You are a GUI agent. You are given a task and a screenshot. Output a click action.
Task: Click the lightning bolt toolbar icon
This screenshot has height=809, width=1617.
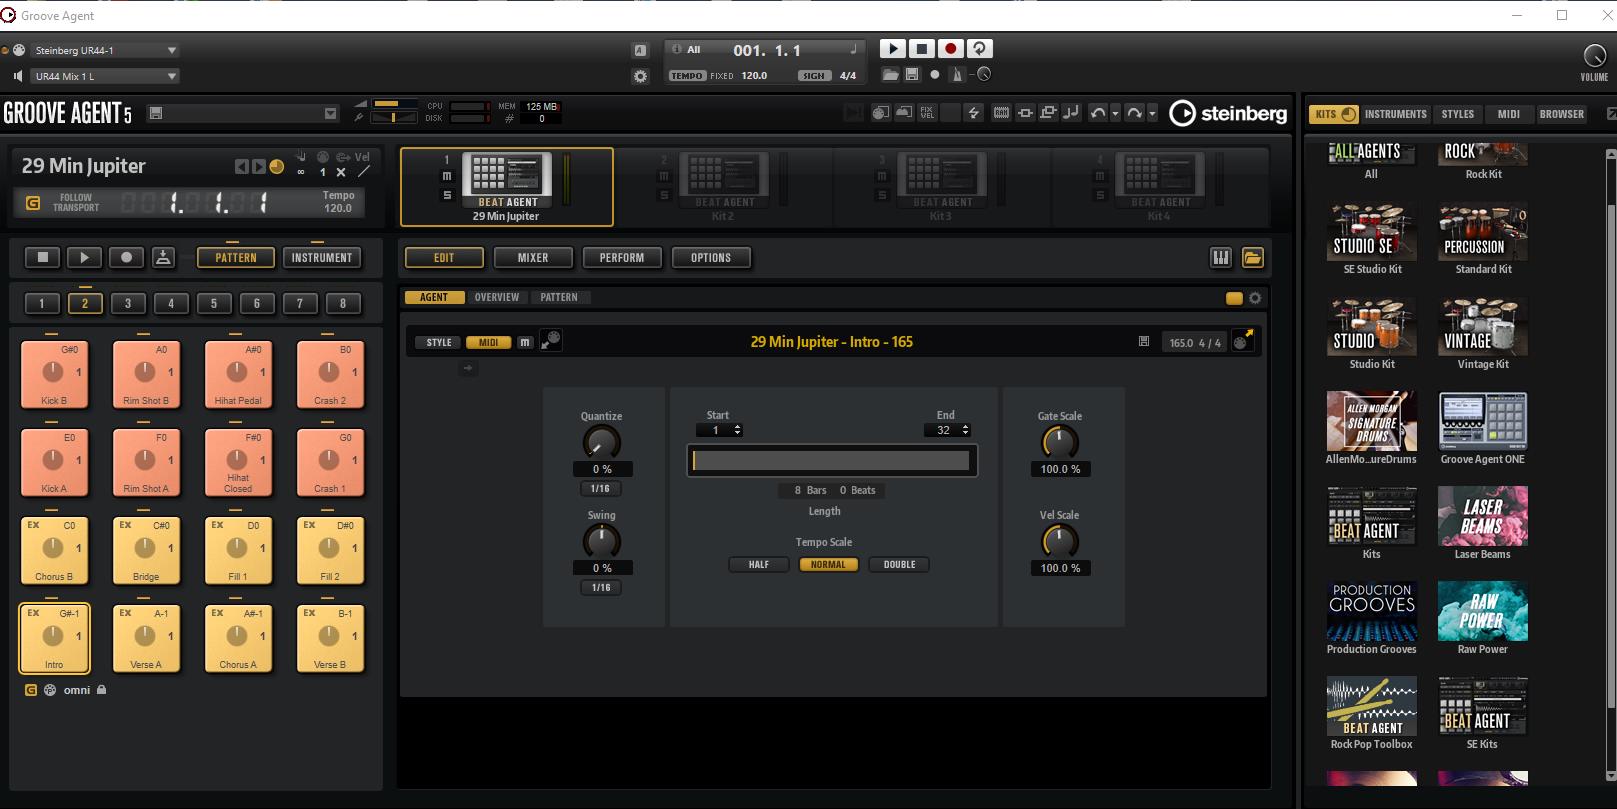[x=973, y=113]
